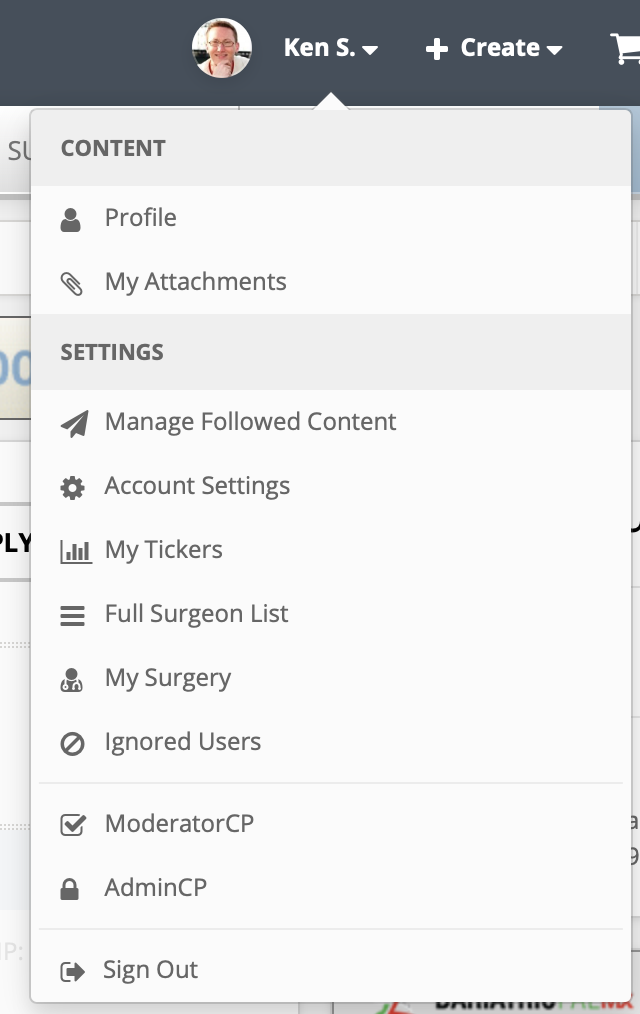
Task: Click the gear icon for Account Settings
Action: click(x=72, y=488)
